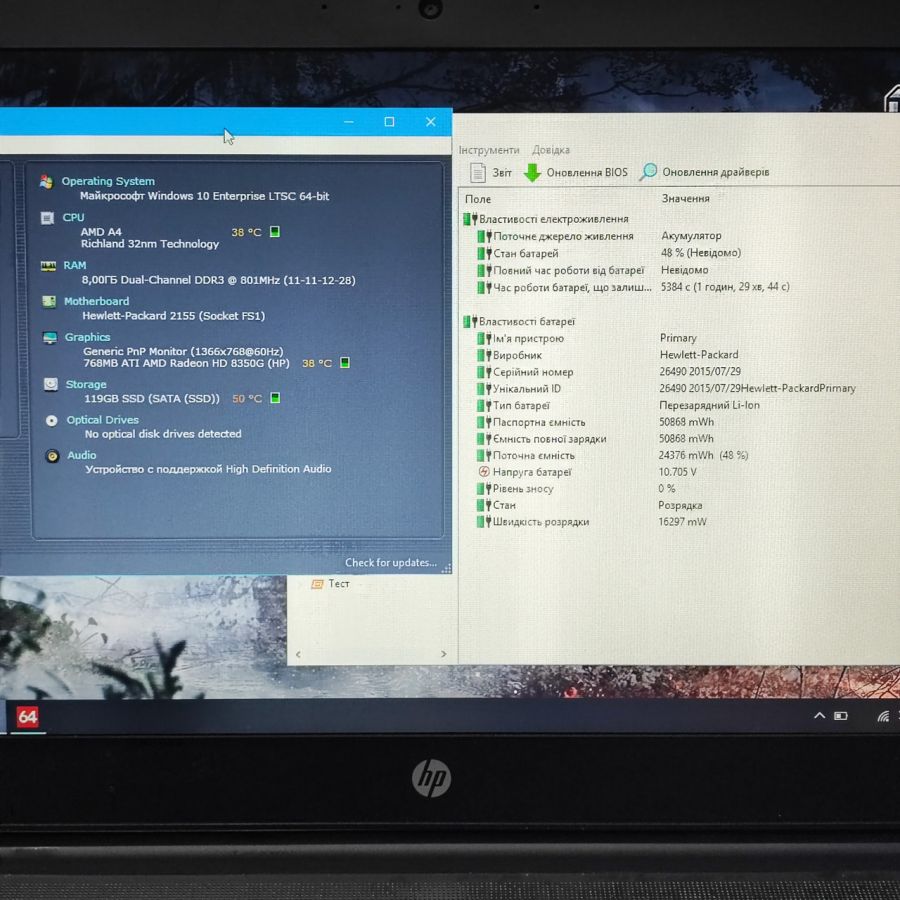Show hidden tray icons chevron

click(x=819, y=716)
